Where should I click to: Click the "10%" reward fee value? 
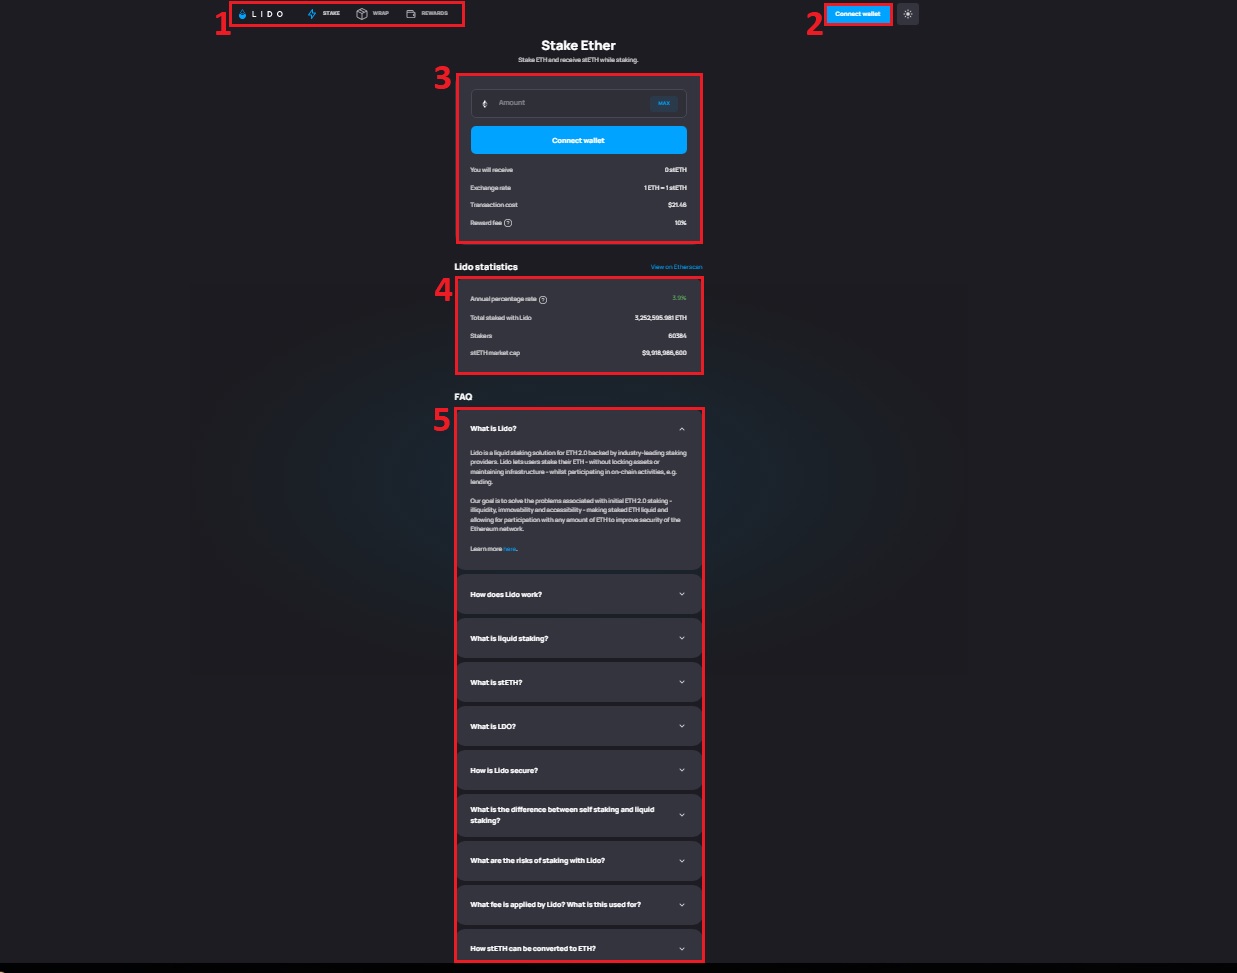(x=681, y=223)
